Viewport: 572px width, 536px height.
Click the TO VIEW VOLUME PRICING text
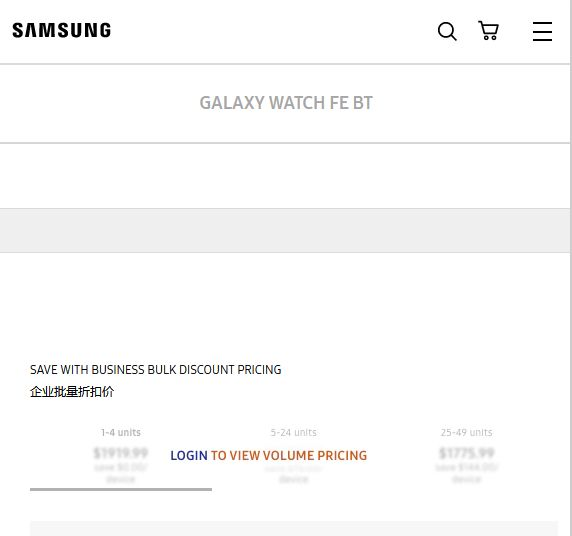(289, 455)
